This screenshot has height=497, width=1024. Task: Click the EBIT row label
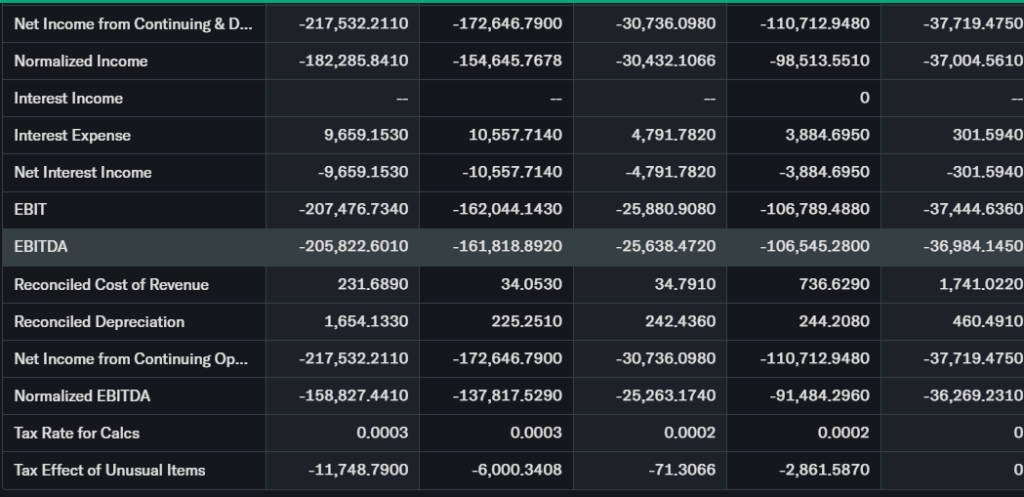[x=30, y=210]
